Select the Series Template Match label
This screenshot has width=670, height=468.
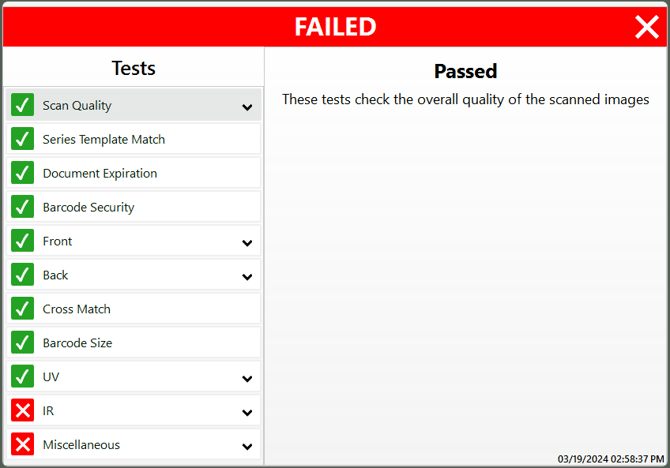pyautogui.click(x=104, y=139)
